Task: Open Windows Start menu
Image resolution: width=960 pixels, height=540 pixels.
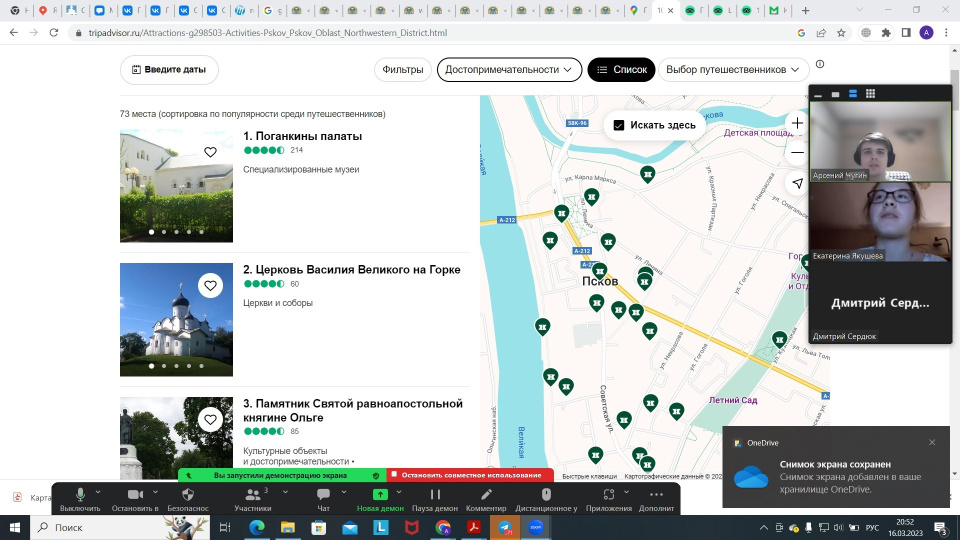Action: tap(15, 527)
